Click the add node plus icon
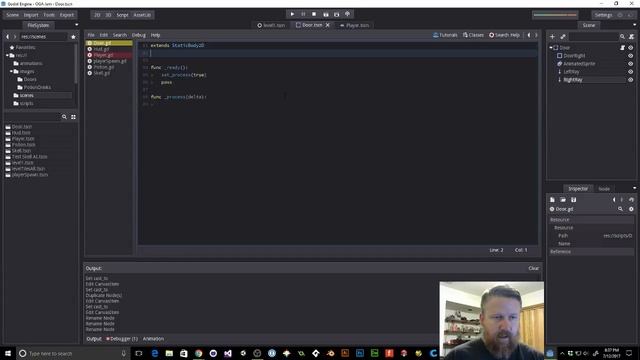Viewport: 640px width, 360px height. coord(552,37)
